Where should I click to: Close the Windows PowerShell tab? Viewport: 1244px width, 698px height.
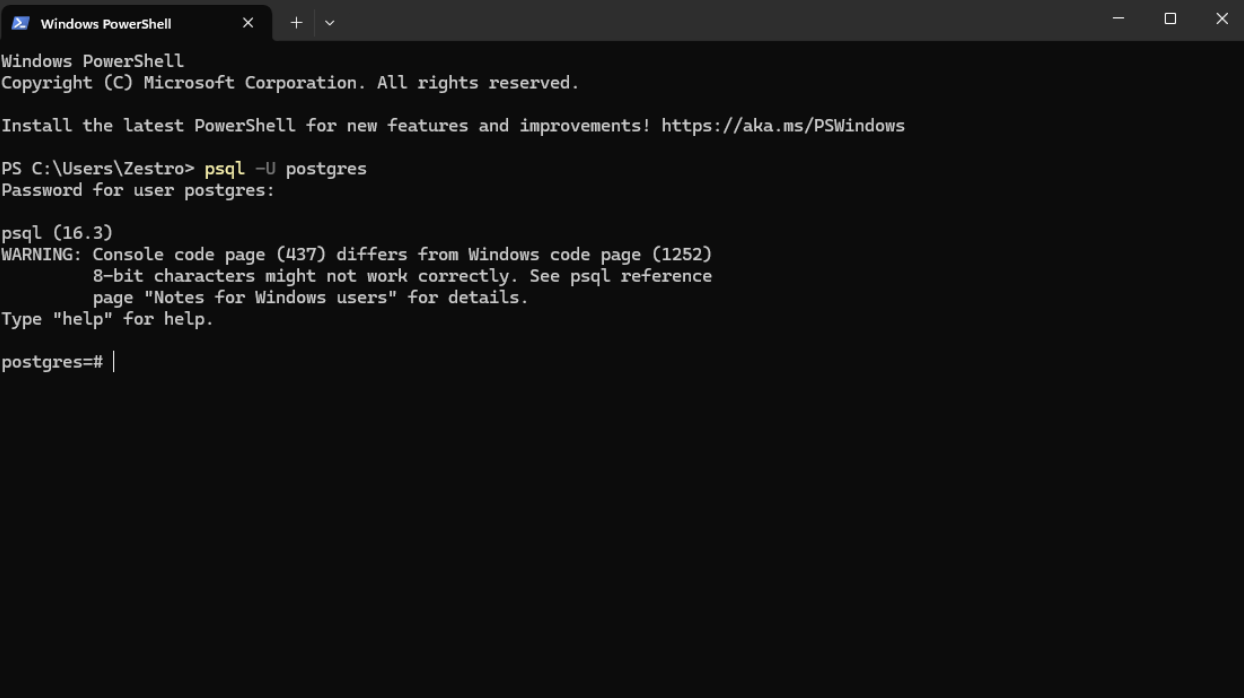248,23
